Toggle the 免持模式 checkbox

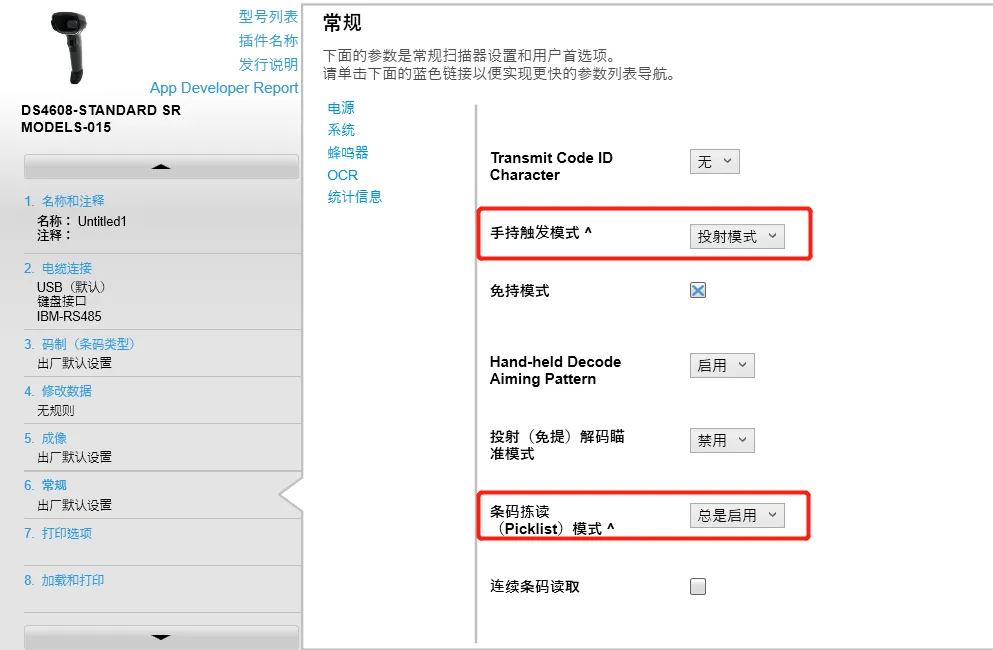point(698,290)
